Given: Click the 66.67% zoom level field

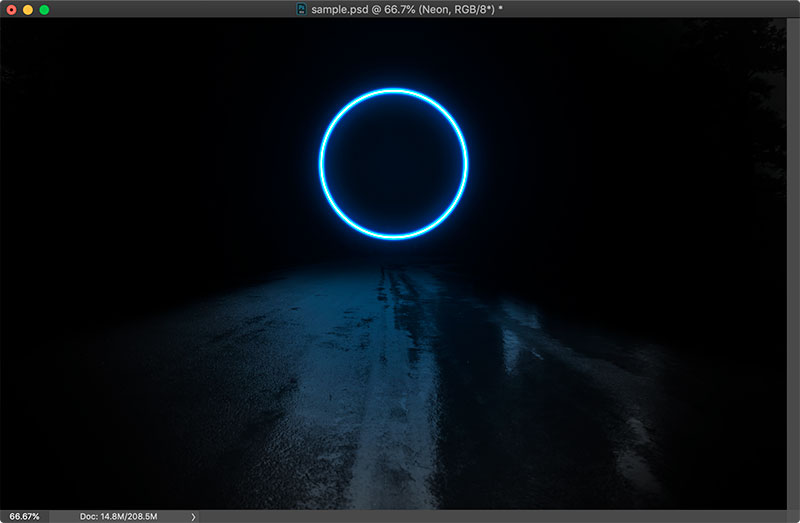Looking at the screenshot, I should (x=24, y=516).
